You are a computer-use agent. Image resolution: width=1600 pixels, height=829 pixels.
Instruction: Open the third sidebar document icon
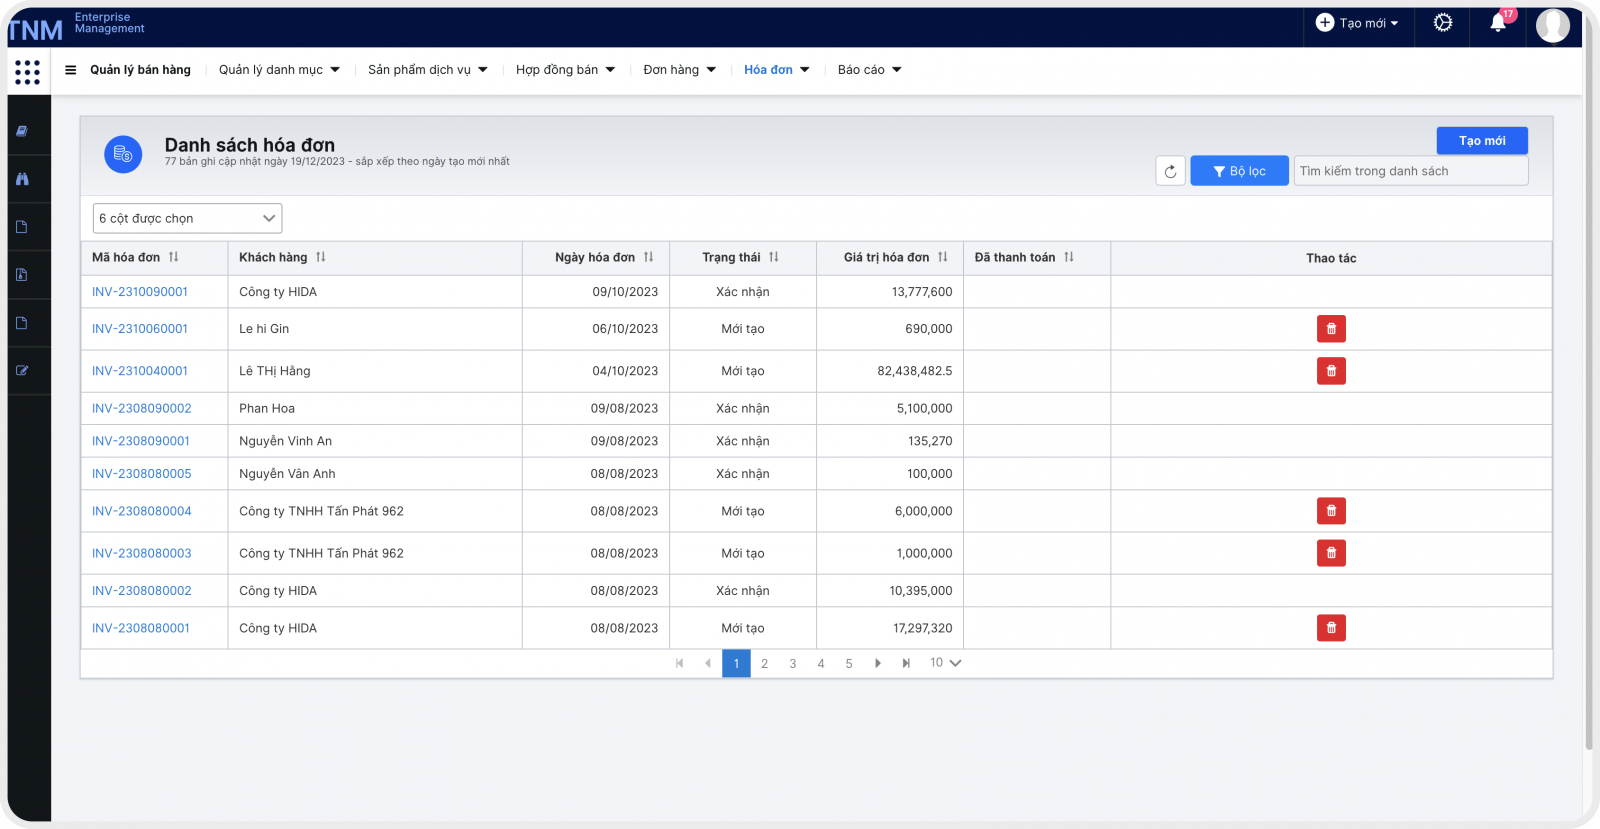tap(22, 227)
